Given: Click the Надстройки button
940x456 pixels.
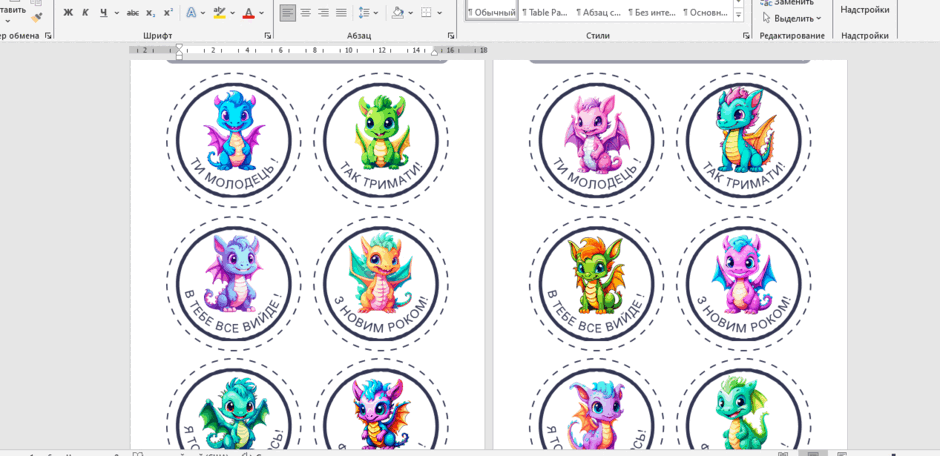Looking at the screenshot, I should point(864,10).
